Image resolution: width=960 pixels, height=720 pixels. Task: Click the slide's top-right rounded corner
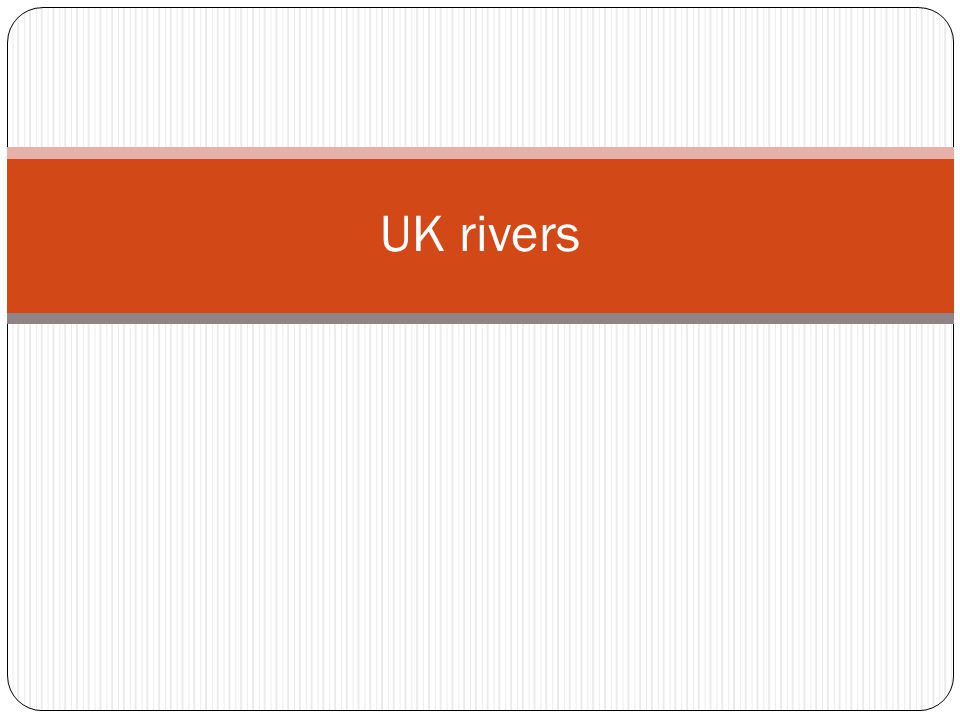point(943,18)
